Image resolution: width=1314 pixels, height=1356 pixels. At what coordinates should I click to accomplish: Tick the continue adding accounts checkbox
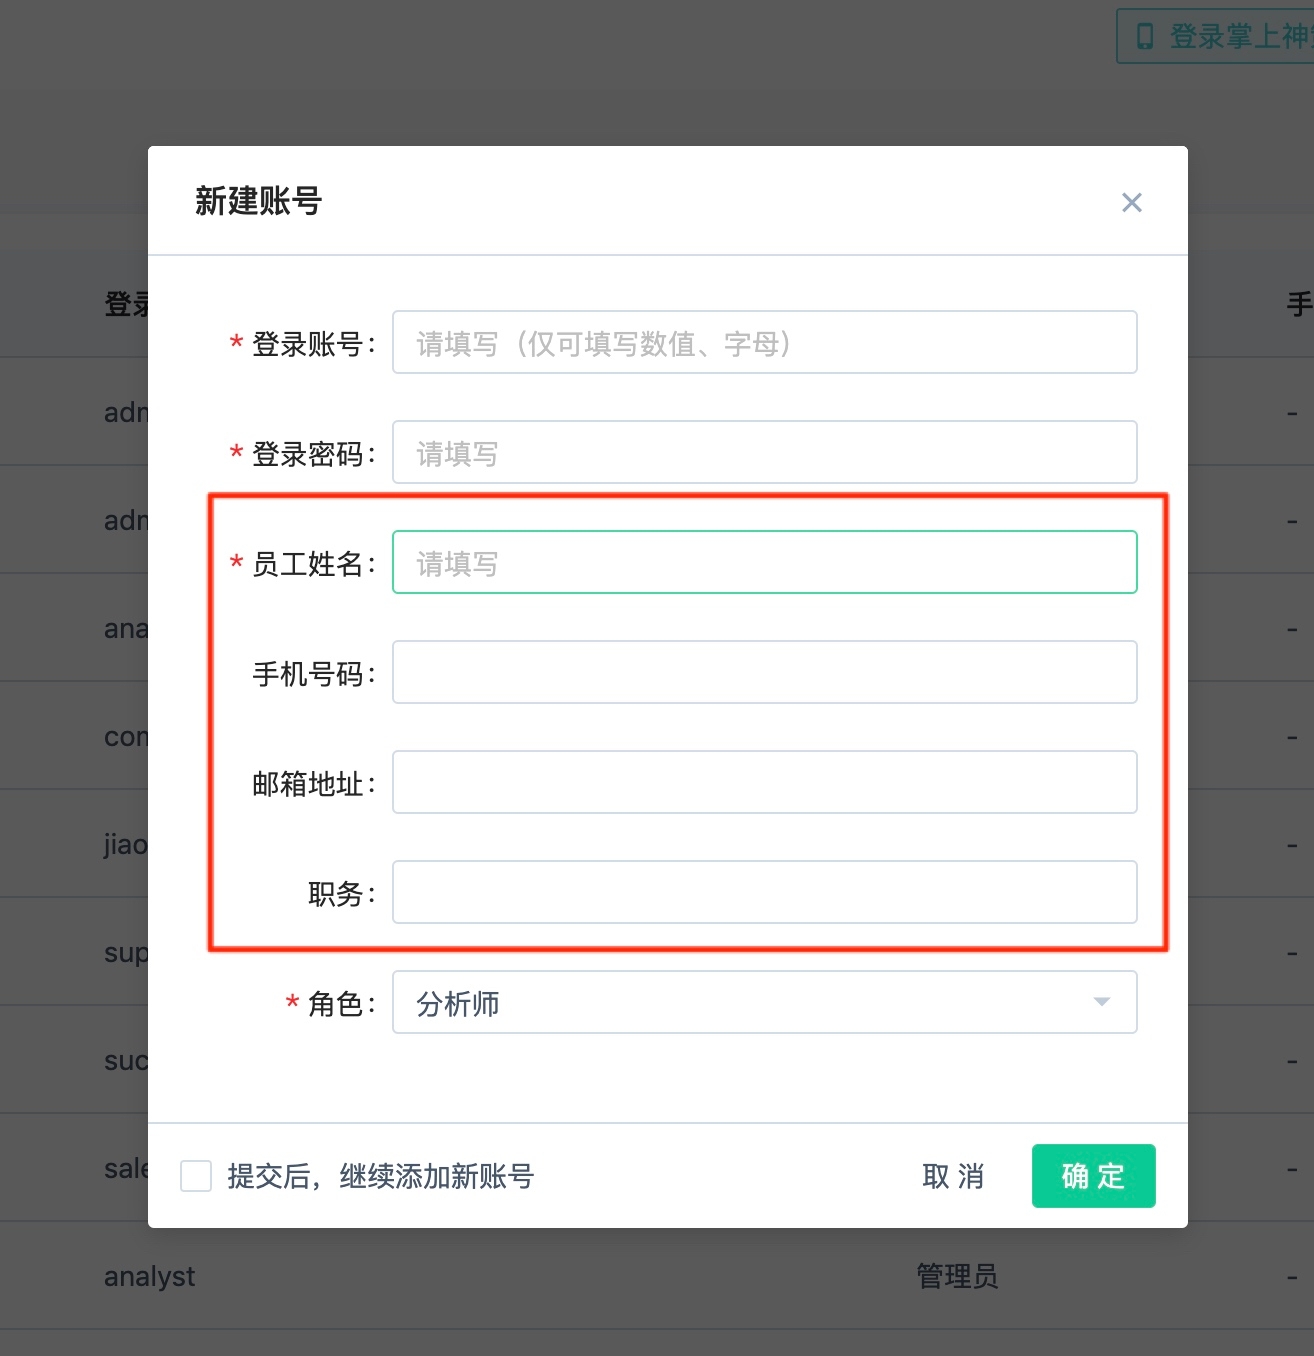tap(196, 1176)
